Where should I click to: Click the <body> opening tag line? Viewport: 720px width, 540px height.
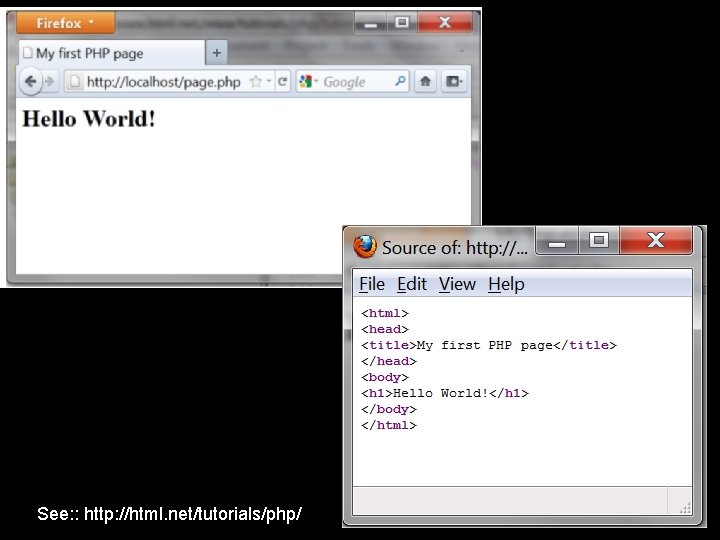pos(385,377)
